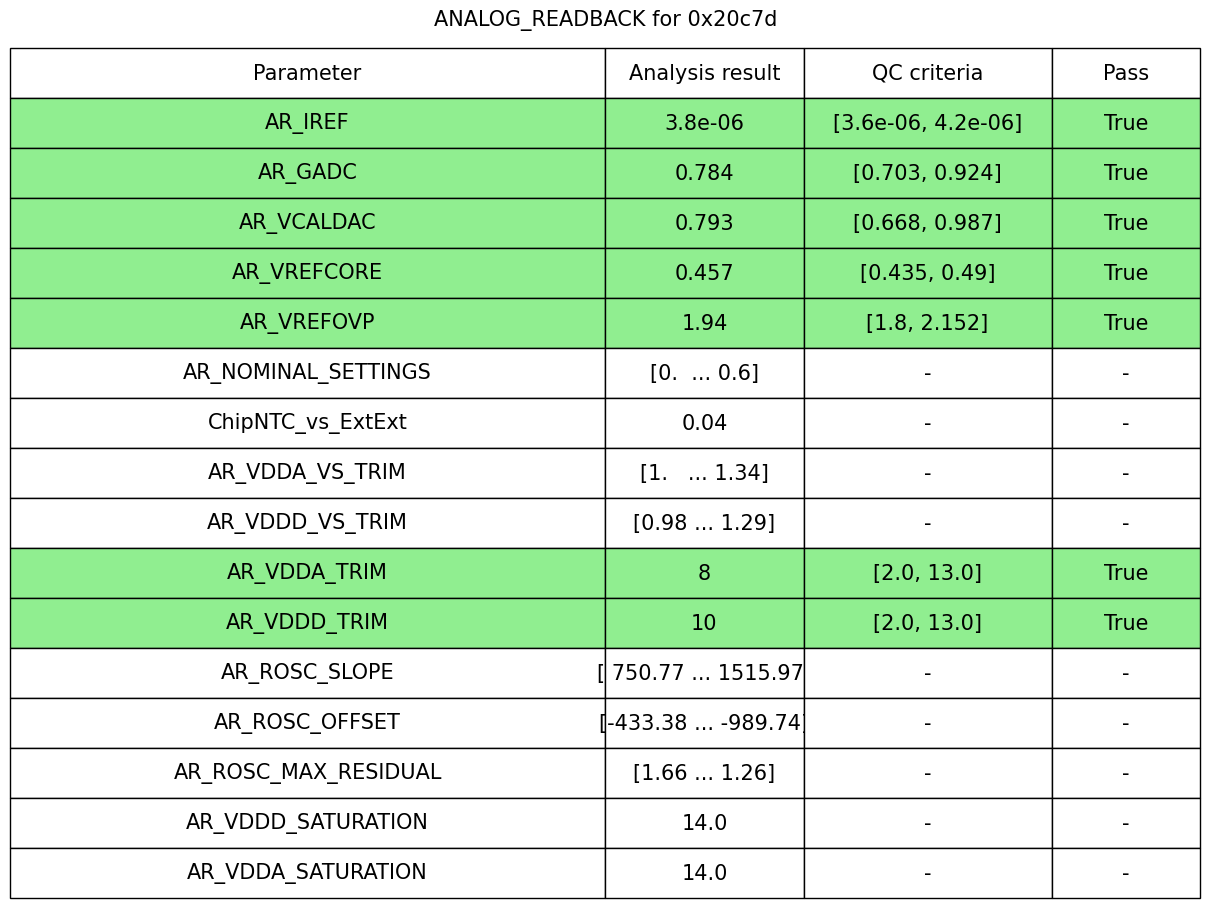Select the AR_ROSC_SLOPE analysis result cell
This screenshot has width=1210, height=908.
point(704,673)
